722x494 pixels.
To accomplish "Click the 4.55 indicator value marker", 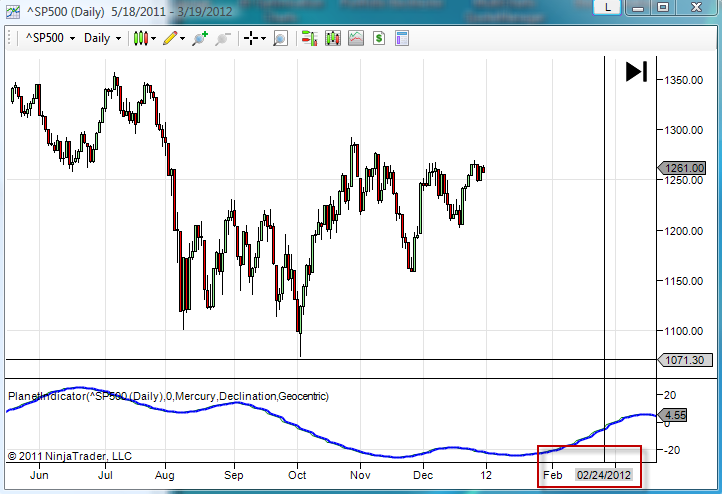I will coord(673,415).
